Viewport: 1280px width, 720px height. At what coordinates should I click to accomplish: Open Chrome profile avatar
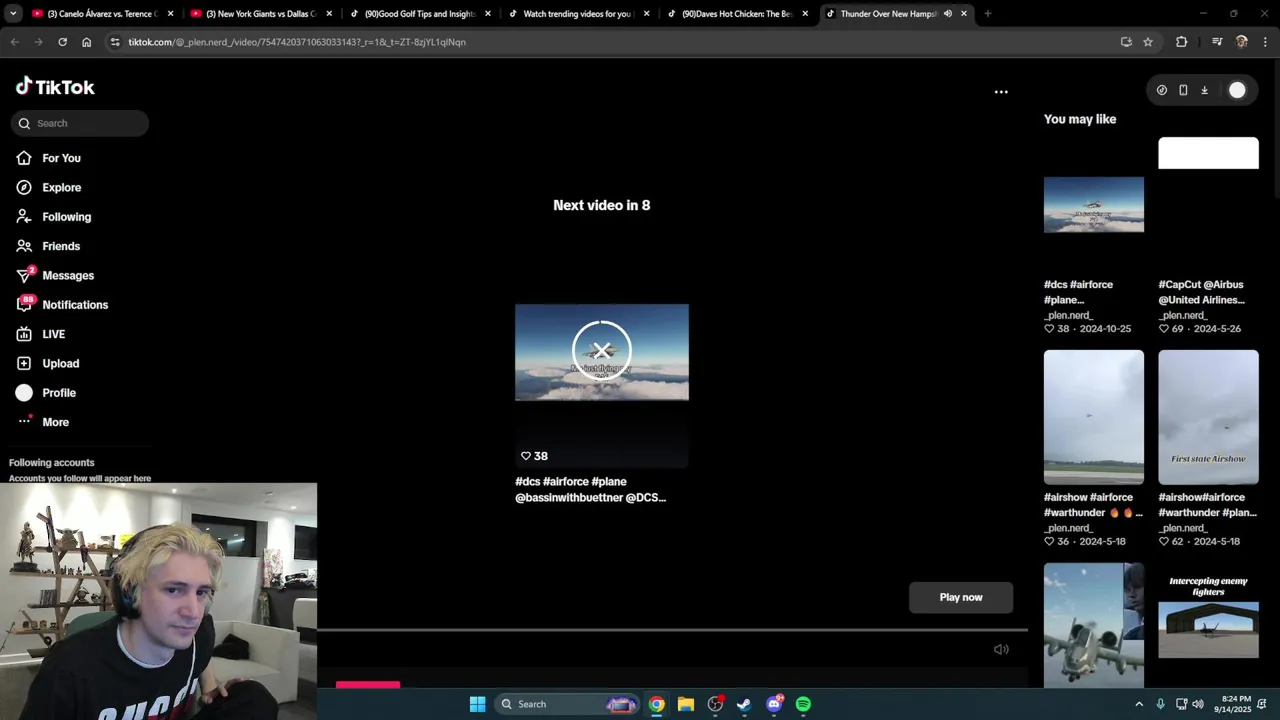pos(1241,42)
